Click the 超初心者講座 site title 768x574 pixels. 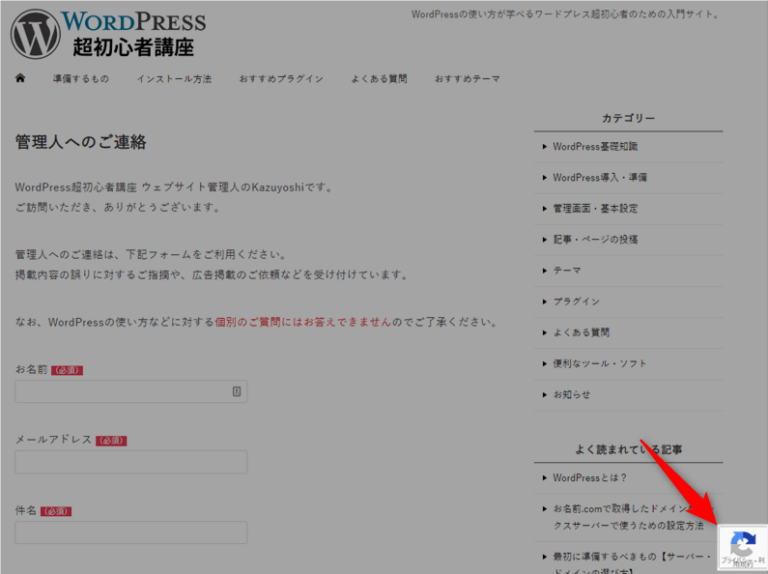pos(133,46)
